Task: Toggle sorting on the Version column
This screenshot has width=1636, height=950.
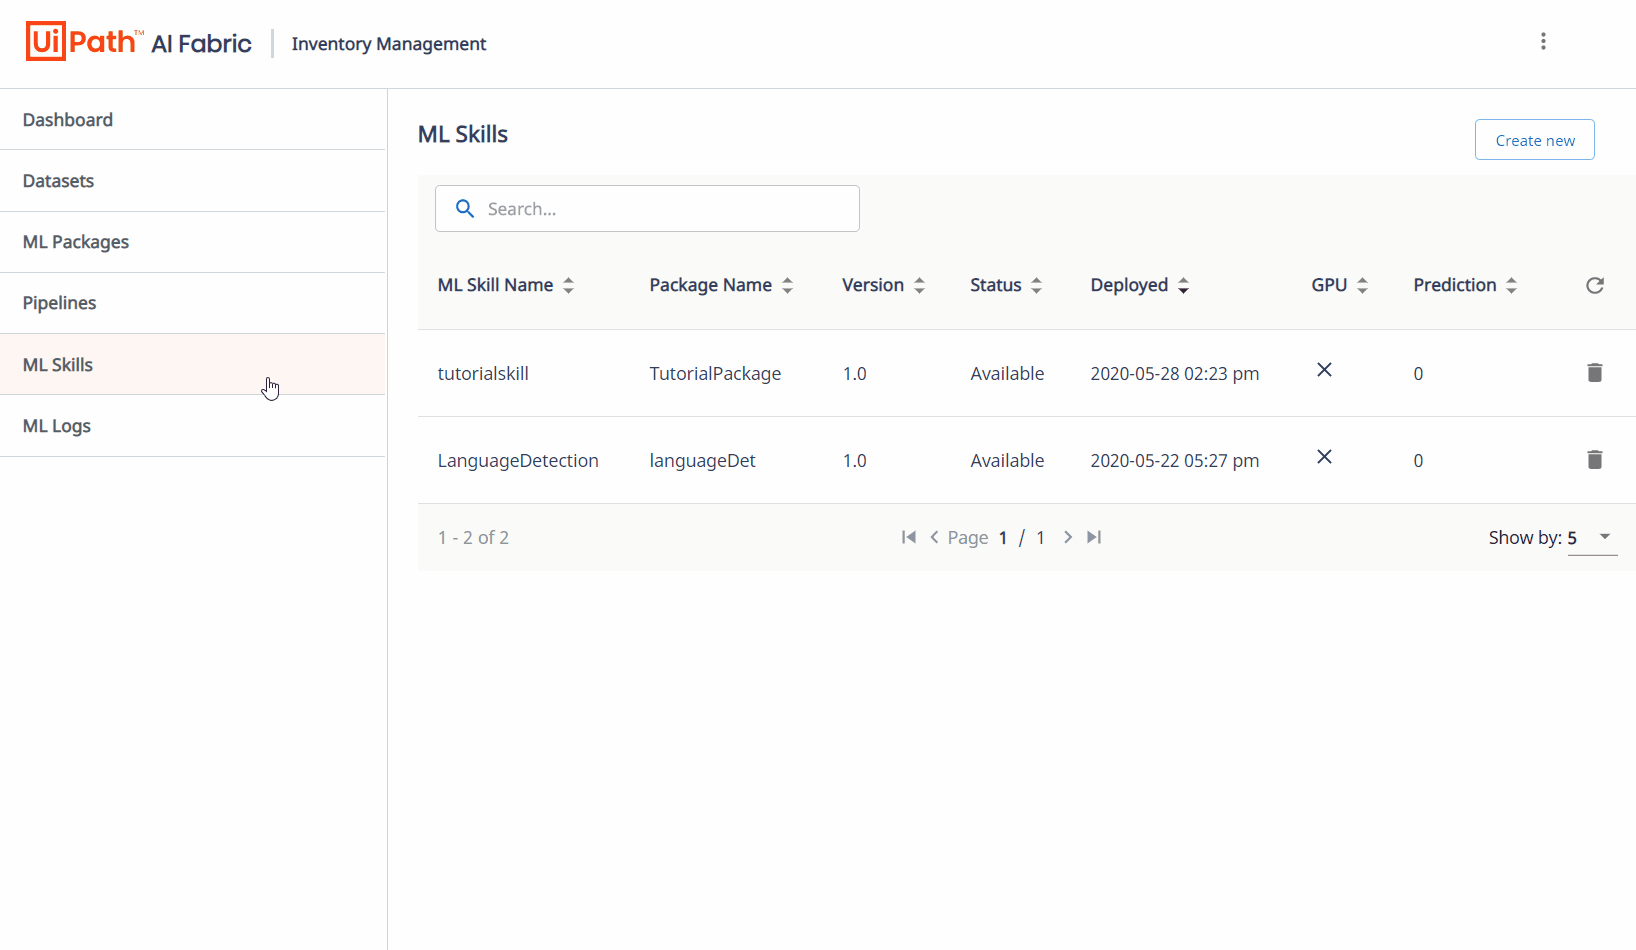Action: point(919,285)
